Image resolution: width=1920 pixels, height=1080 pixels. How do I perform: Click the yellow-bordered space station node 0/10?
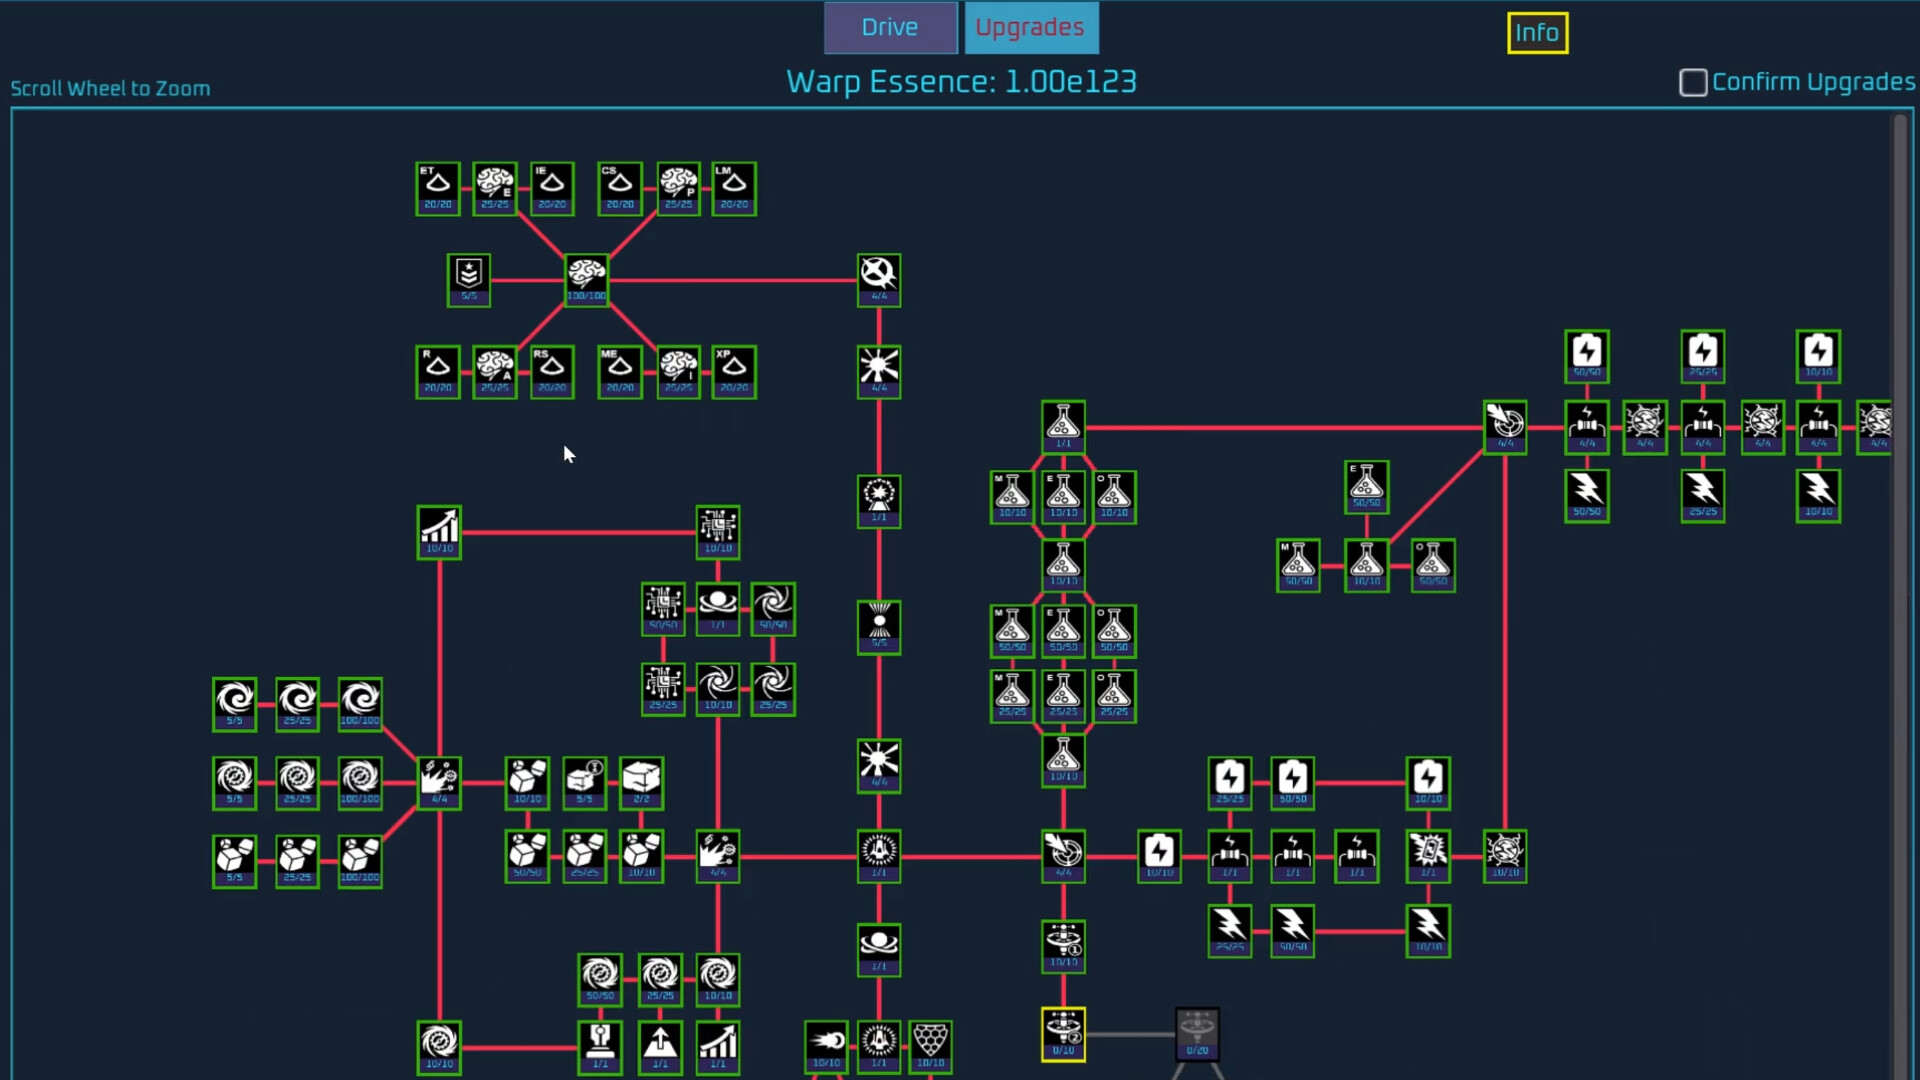pos(1062,1033)
